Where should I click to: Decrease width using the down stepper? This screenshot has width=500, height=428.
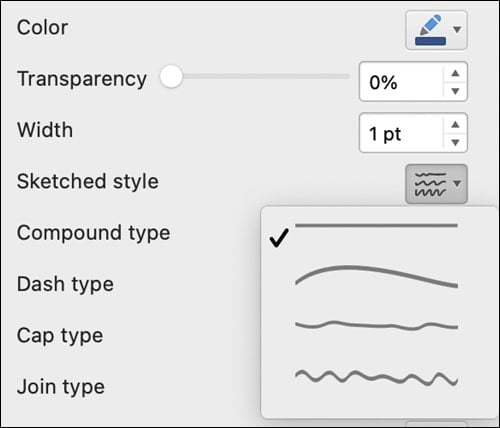[455, 142]
